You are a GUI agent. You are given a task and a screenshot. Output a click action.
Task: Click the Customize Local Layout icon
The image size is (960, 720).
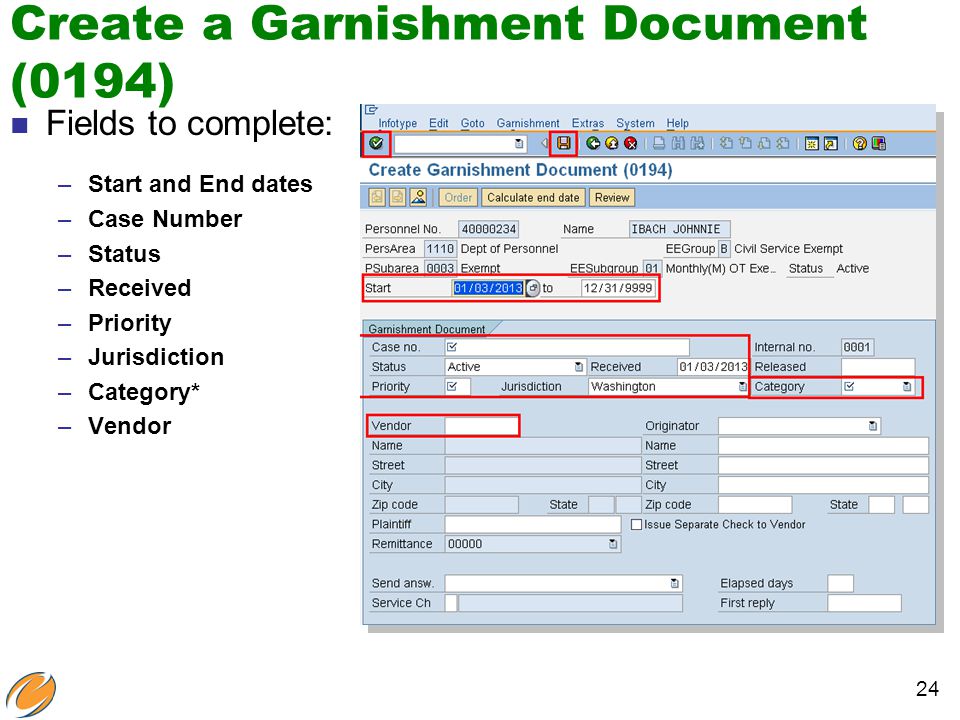click(x=879, y=143)
